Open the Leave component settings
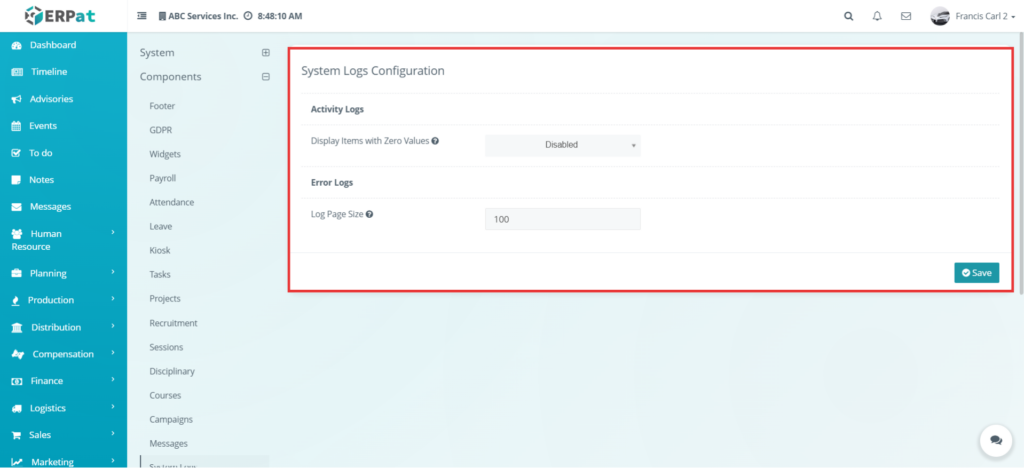The width and height of the screenshot is (1024, 468). (x=161, y=226)
